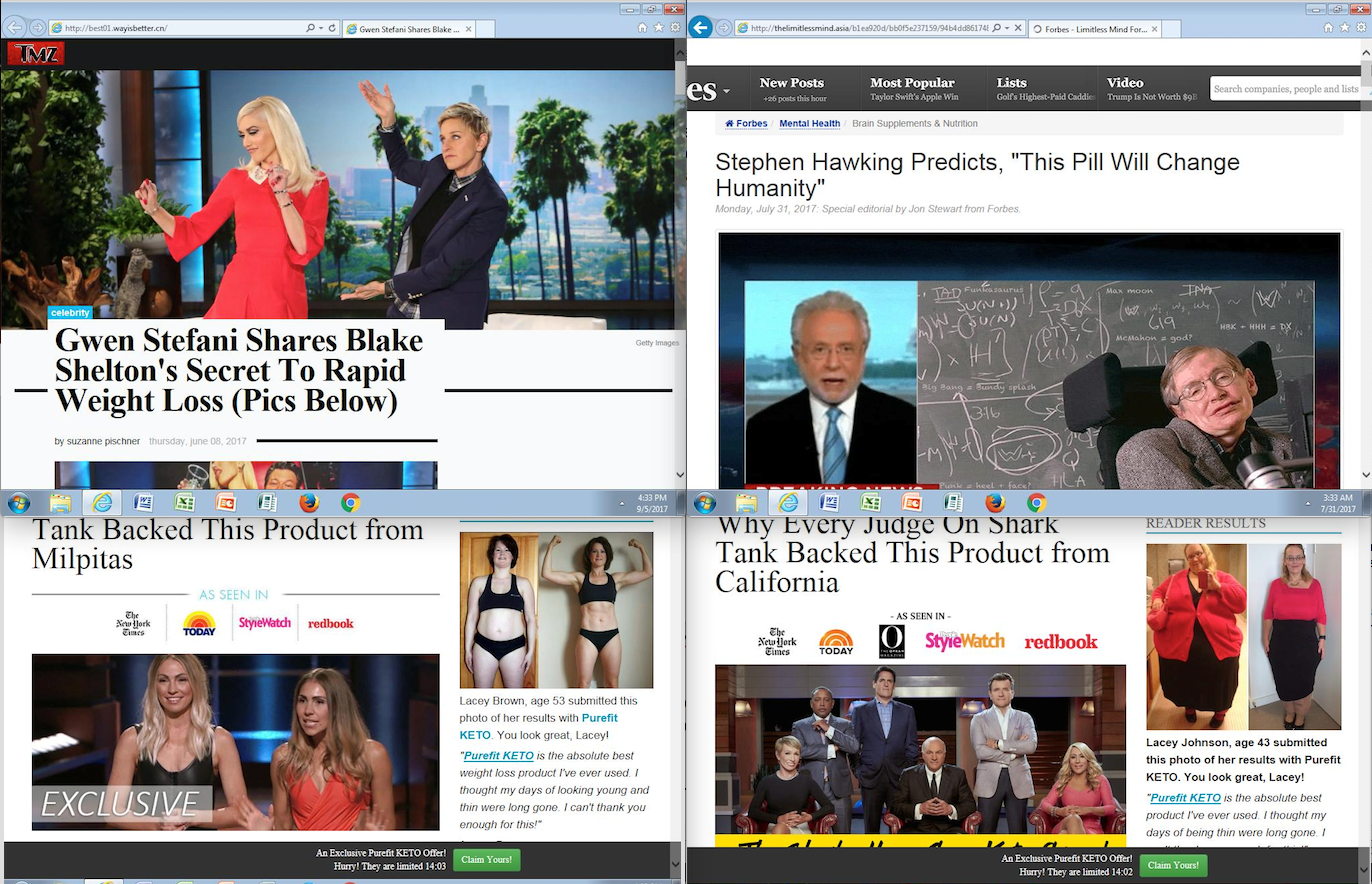
Task: Open File Explorer on the 4:33 PM taskbar
Action: [x=60, y=503]
